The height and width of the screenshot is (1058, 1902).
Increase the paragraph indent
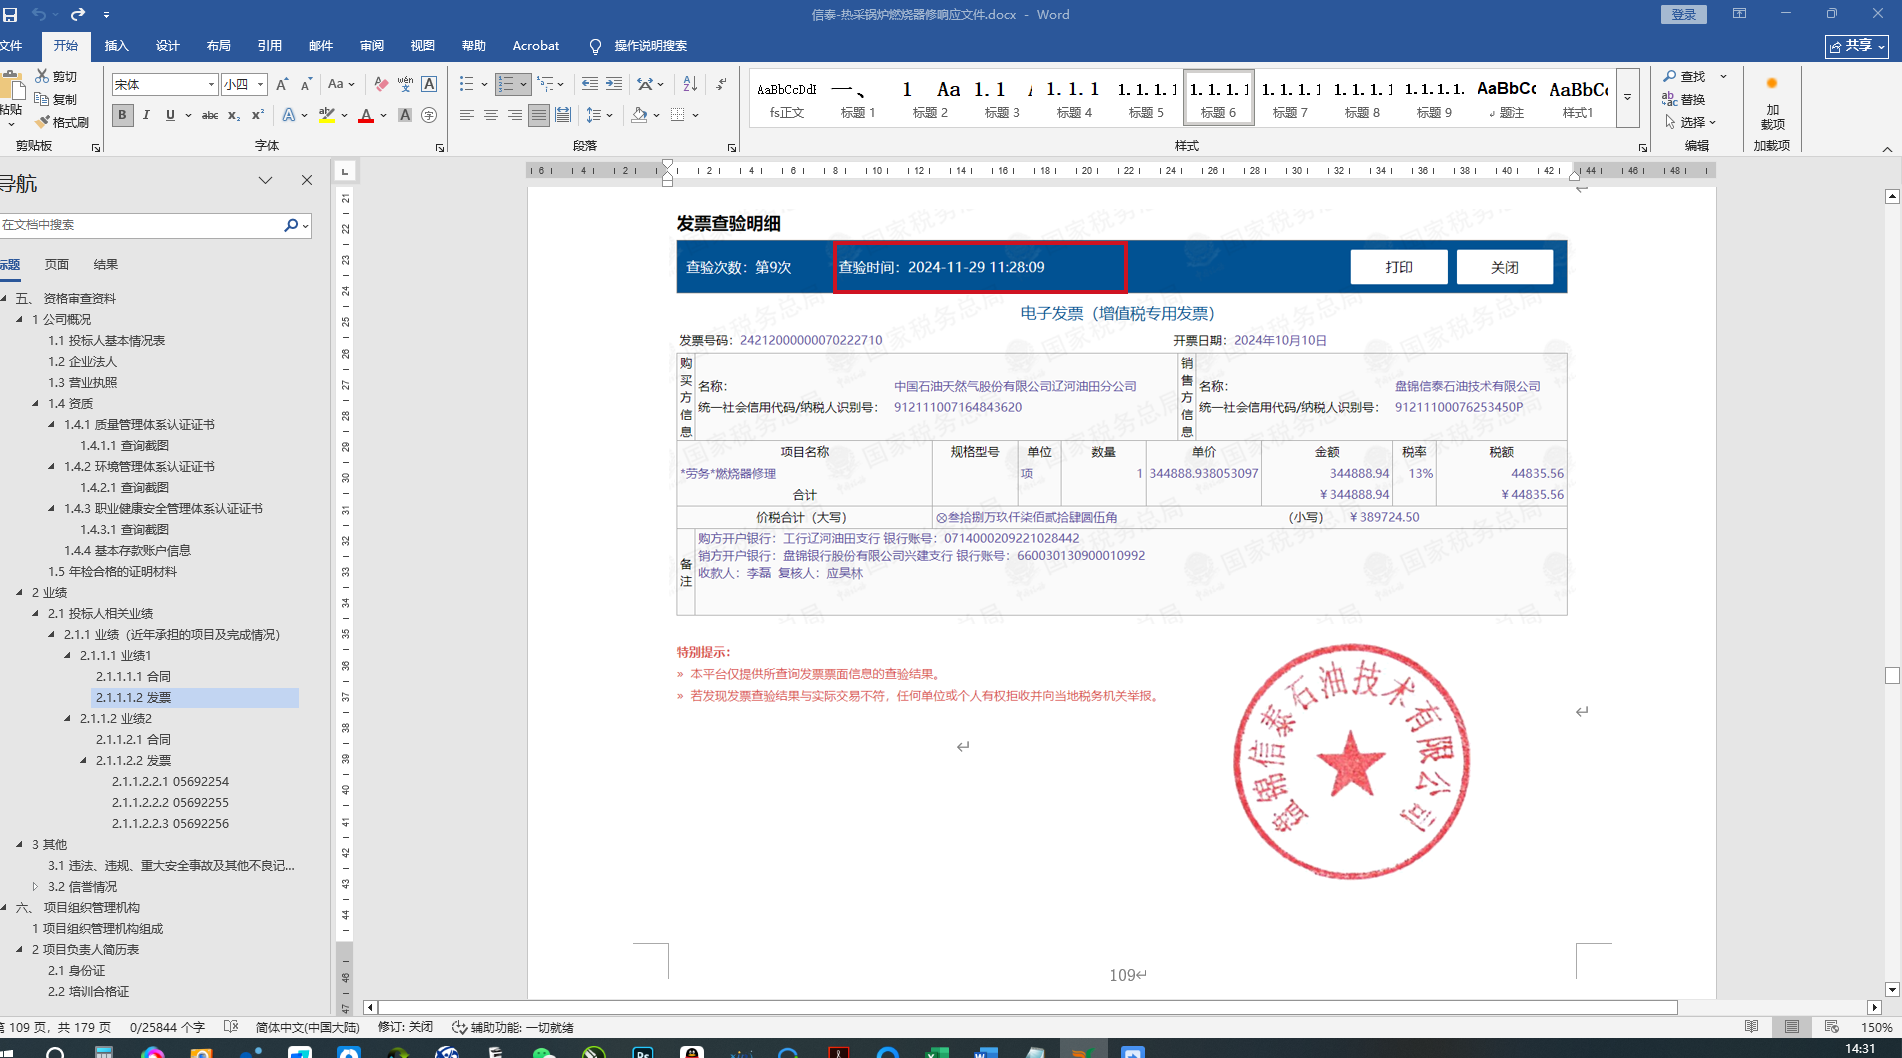614,85
